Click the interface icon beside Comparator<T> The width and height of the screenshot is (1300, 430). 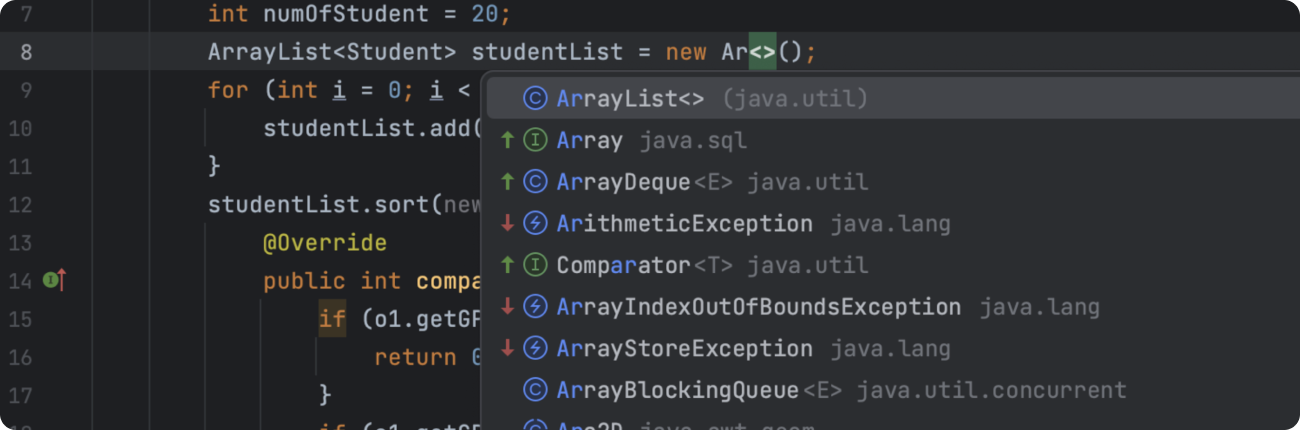point(535,265)
